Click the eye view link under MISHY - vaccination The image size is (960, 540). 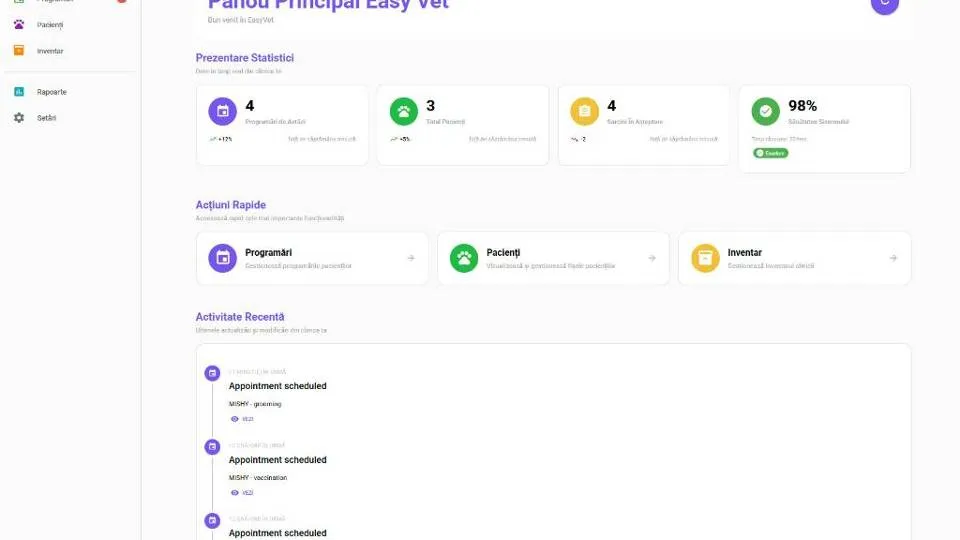(x=242, y=493)
